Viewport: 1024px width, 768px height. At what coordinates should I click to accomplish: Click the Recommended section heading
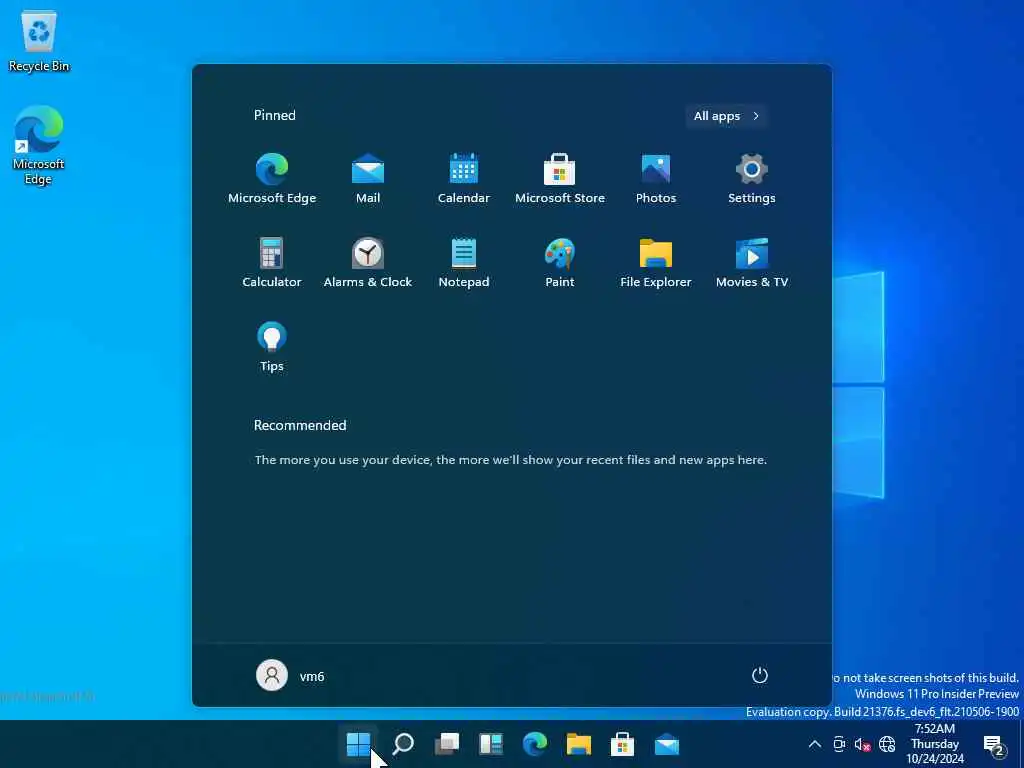pyautogui.click(x=300, y=425)
